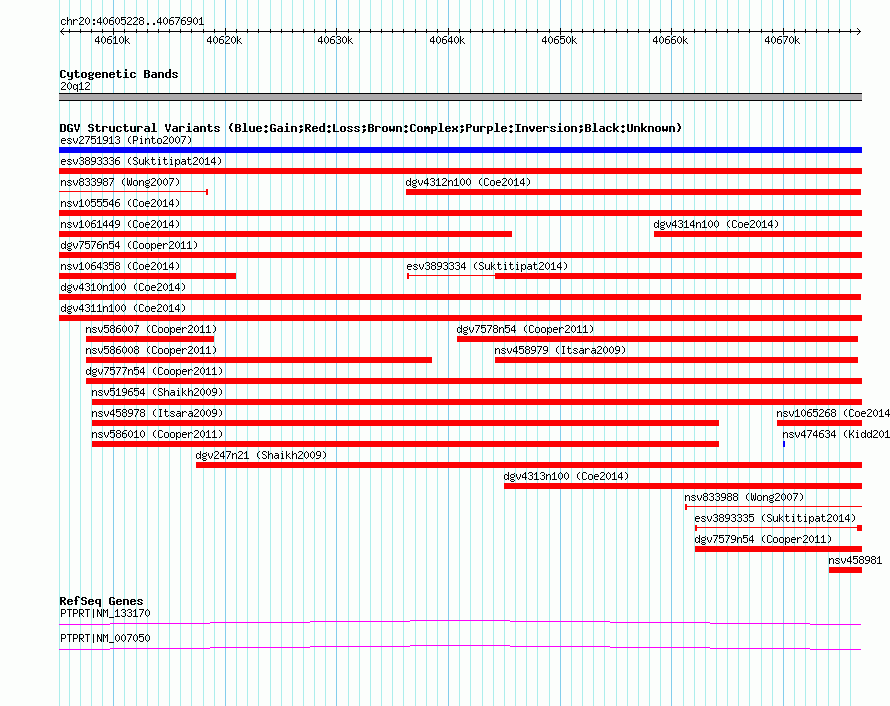This screenshot has height=706, width=890.
Task: Click the 40640k ruler tick label
Action: [x=447, y=40]
